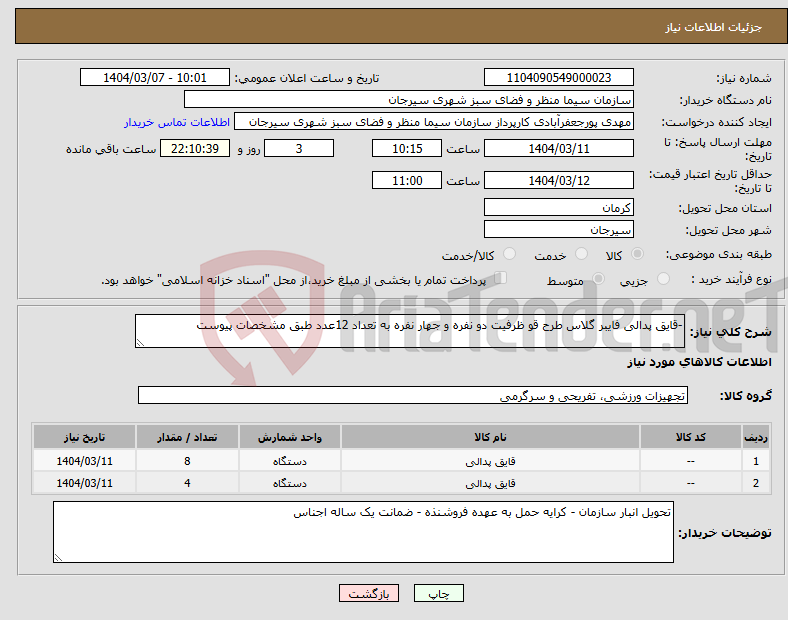Open the اطلاعات تماس خریدار link

click(x=177, y=122)
